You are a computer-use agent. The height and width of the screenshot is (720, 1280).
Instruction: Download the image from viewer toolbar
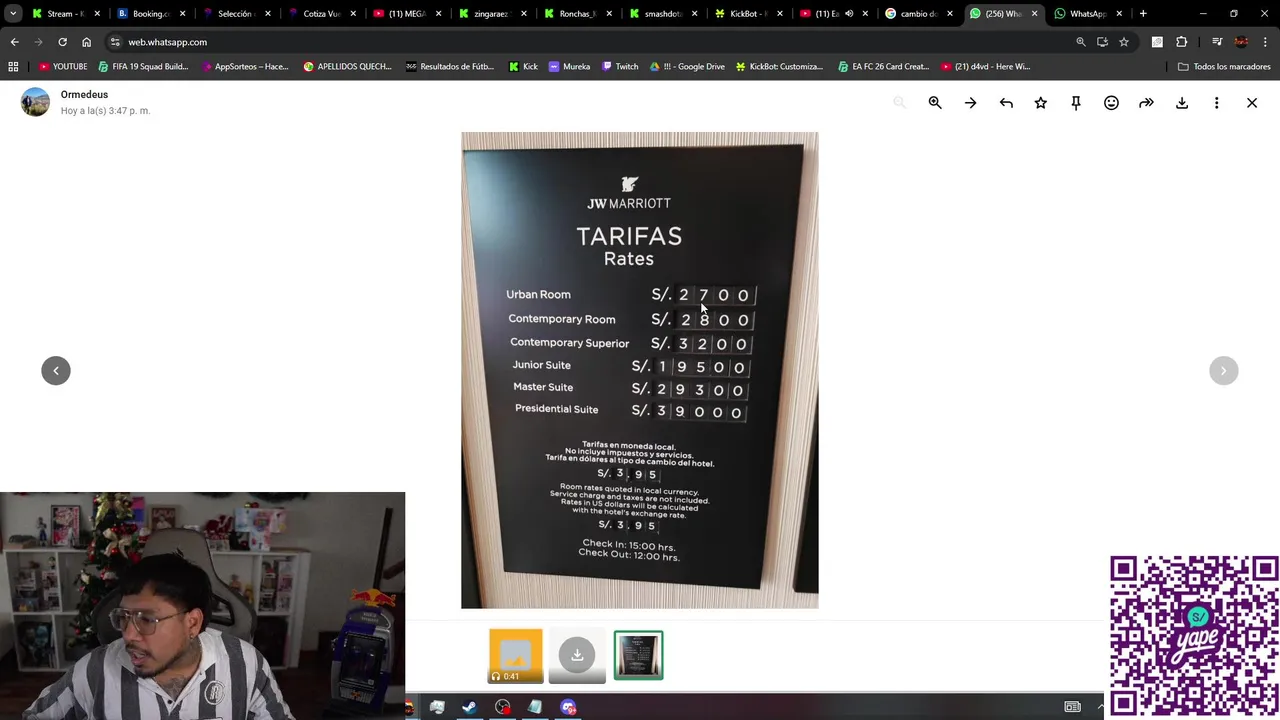pyautogui.click(x=1182, y=103)
